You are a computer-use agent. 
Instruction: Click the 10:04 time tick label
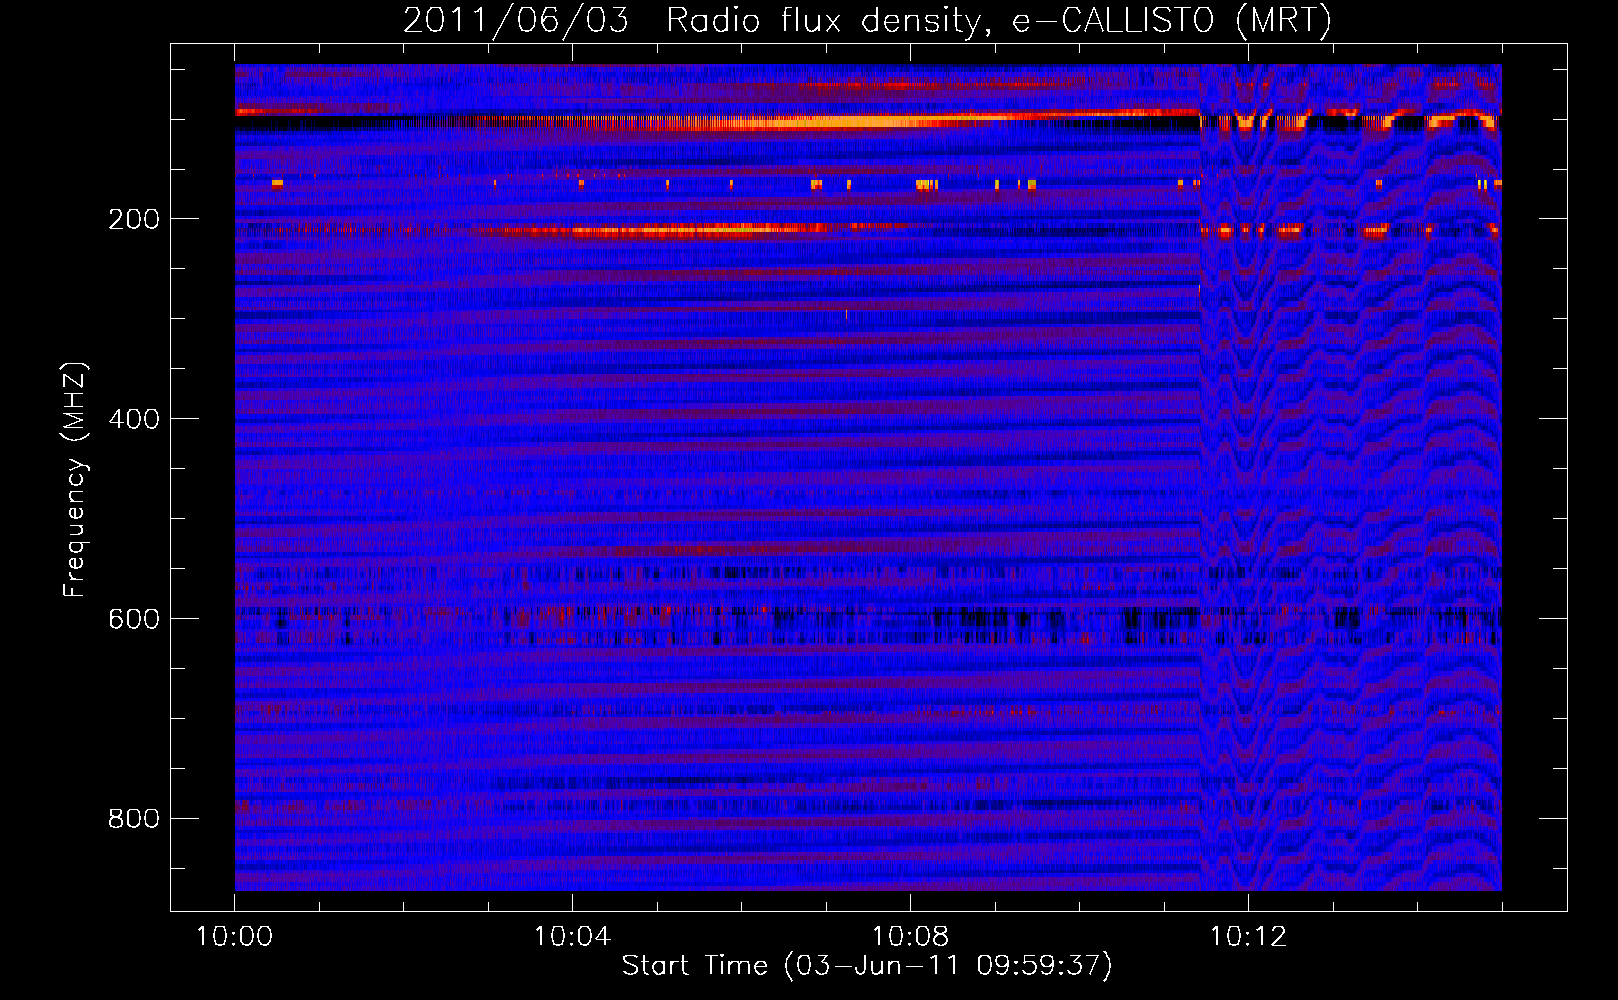572,937
